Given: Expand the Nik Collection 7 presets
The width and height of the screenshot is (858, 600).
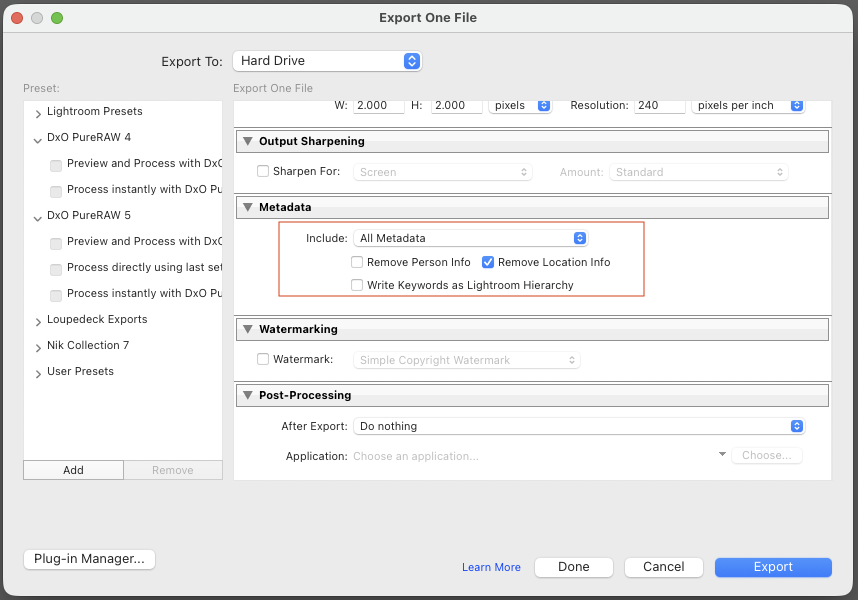Looking at the screenshot, I should point(38,346).
